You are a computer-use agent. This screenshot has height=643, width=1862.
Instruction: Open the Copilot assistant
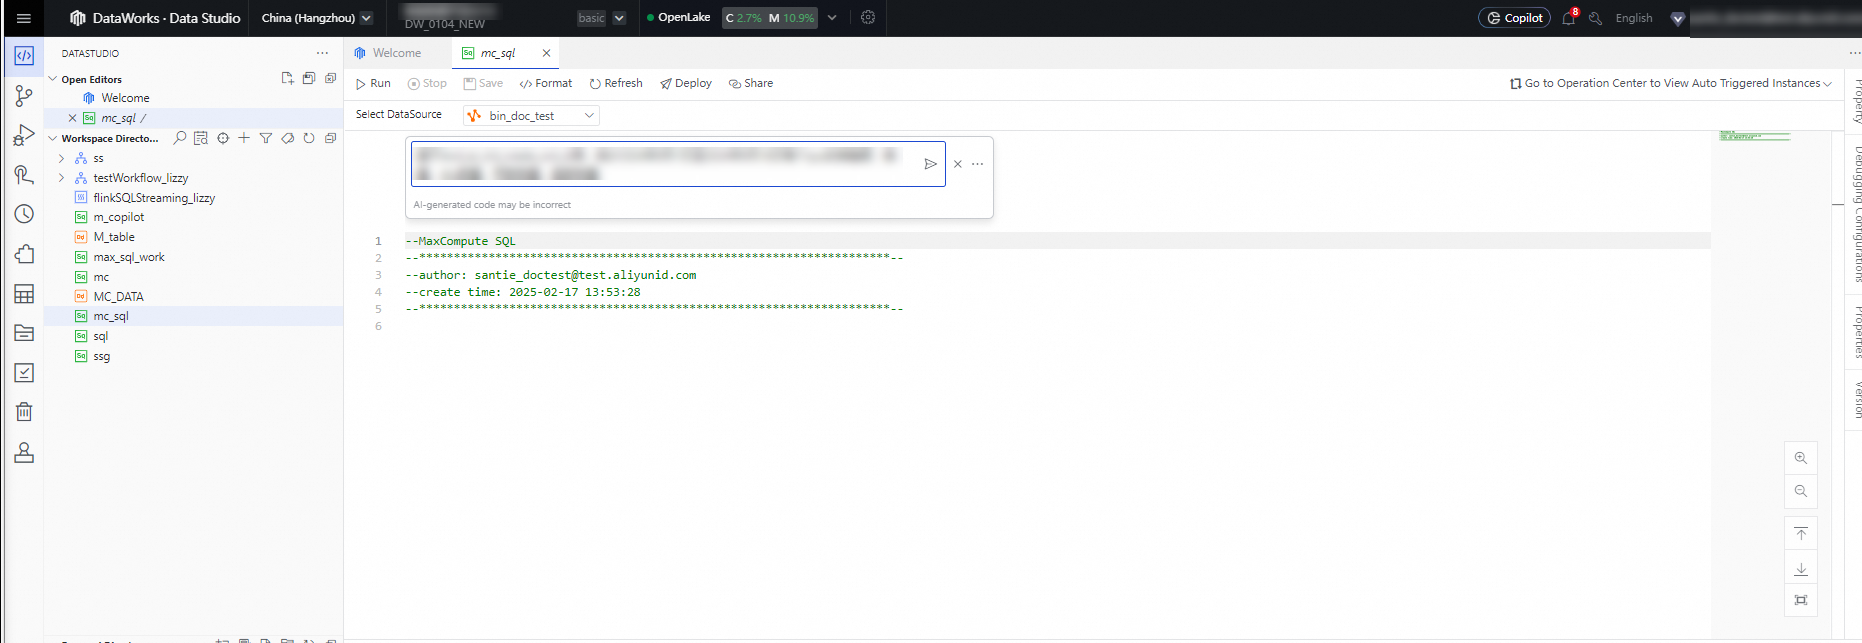[x=1514, y=18]
